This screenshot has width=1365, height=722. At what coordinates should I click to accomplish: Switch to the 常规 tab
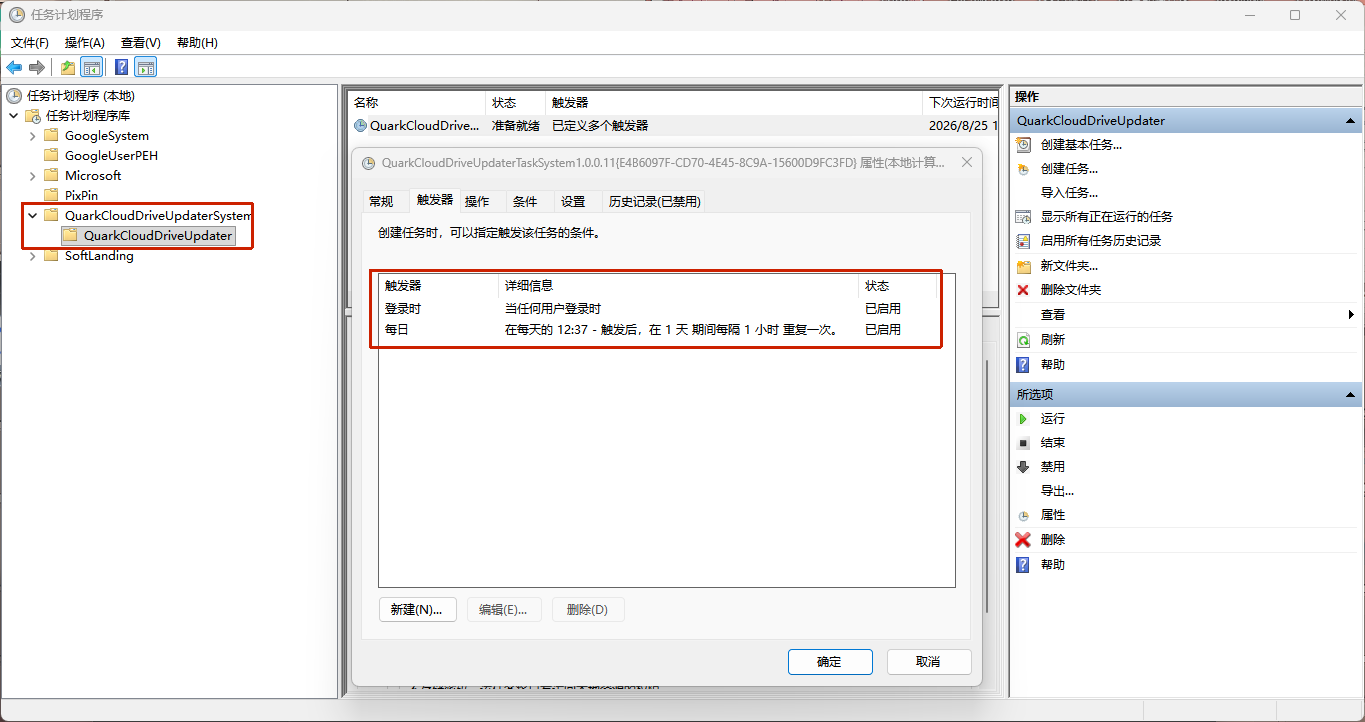pos(381,202)
